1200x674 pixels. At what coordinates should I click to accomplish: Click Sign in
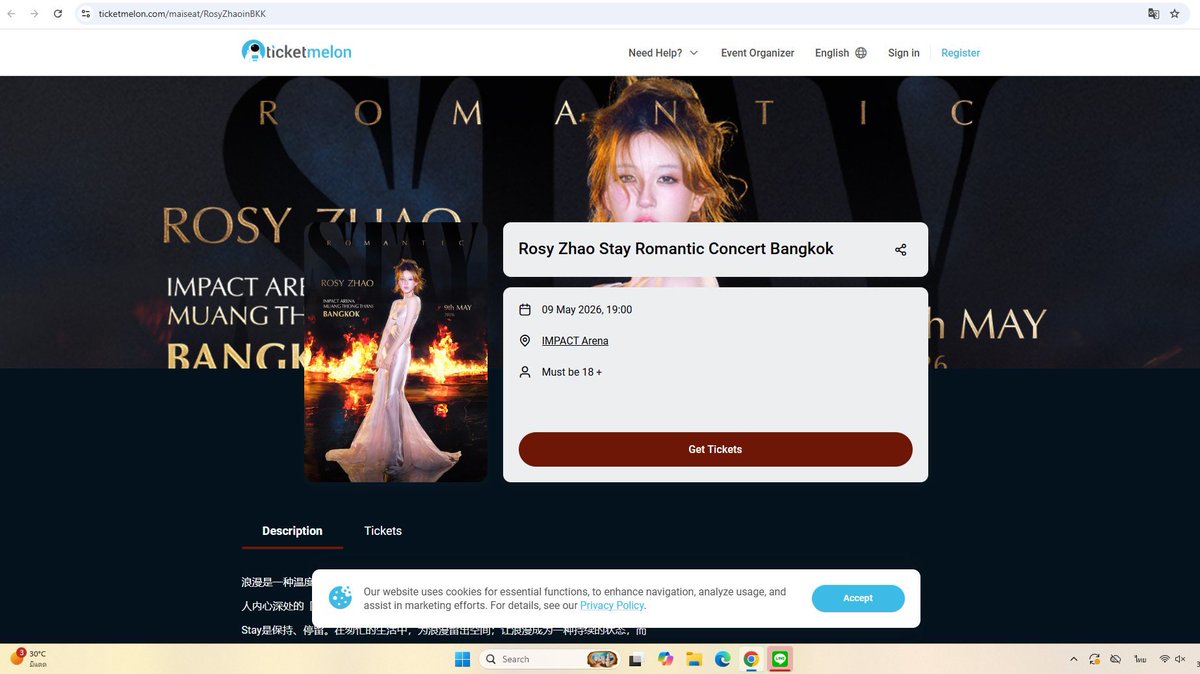pos(904,53)
